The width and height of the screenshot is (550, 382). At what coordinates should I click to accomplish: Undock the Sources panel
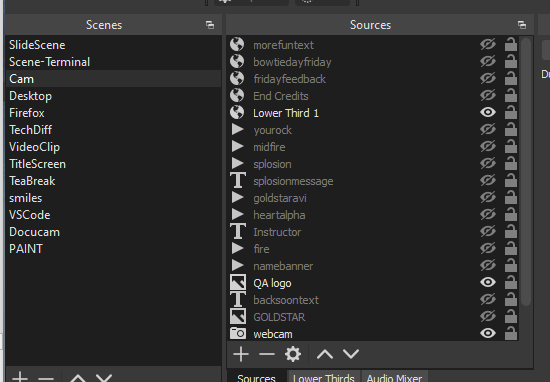[522, 25]
